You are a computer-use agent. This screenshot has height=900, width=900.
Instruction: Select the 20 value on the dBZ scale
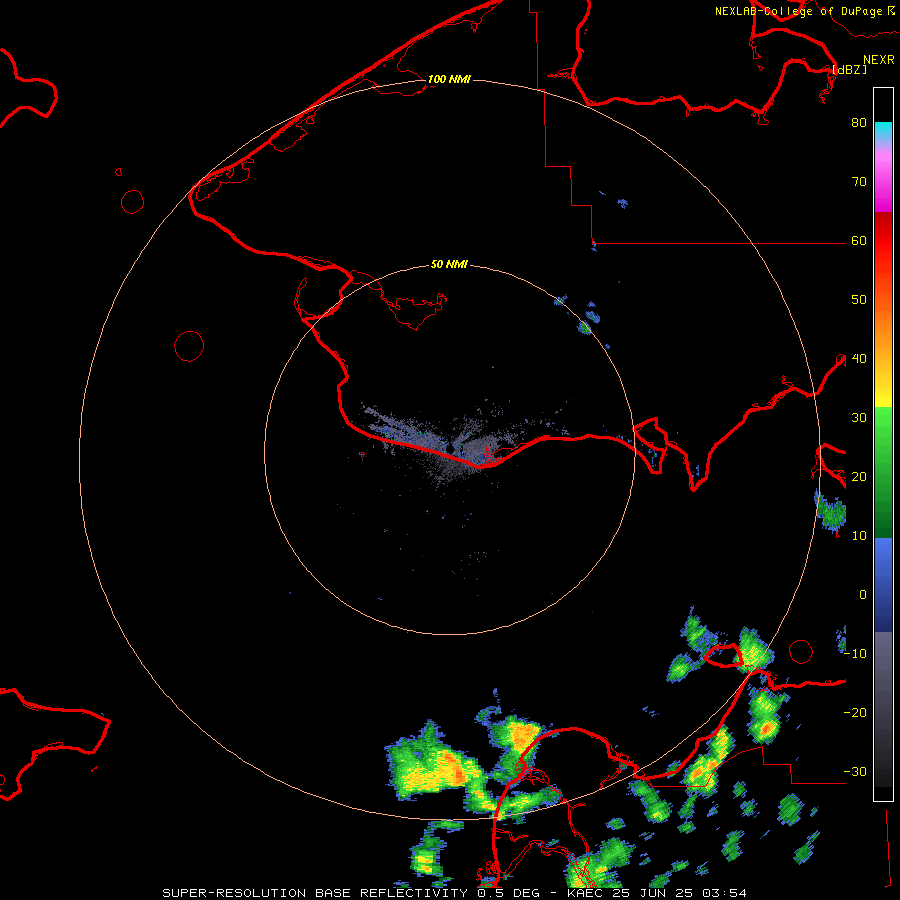click(x=859, y=476)
